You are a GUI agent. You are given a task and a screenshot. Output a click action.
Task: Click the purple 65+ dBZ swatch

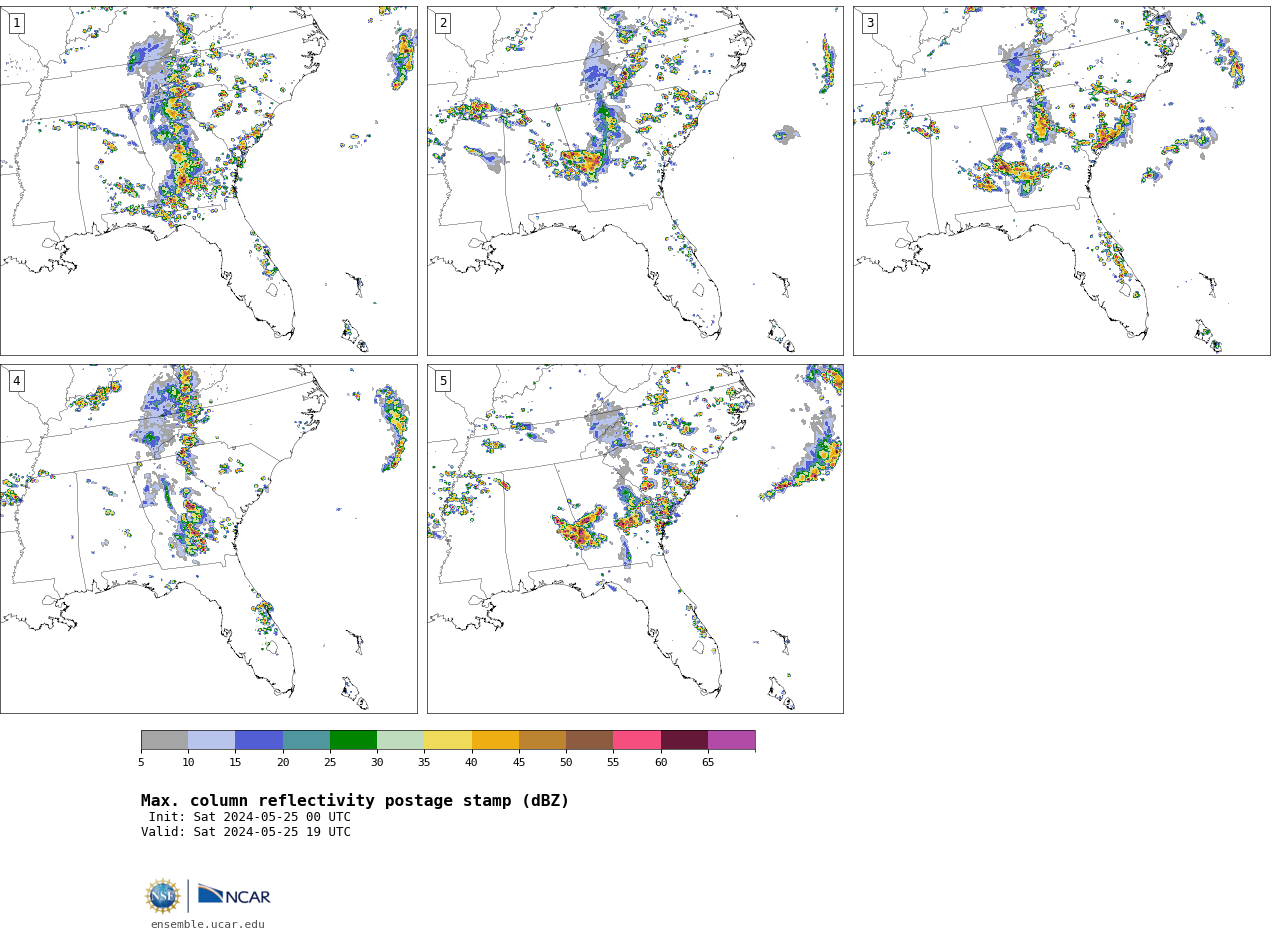pyautogui.click(x=731, y=740)
